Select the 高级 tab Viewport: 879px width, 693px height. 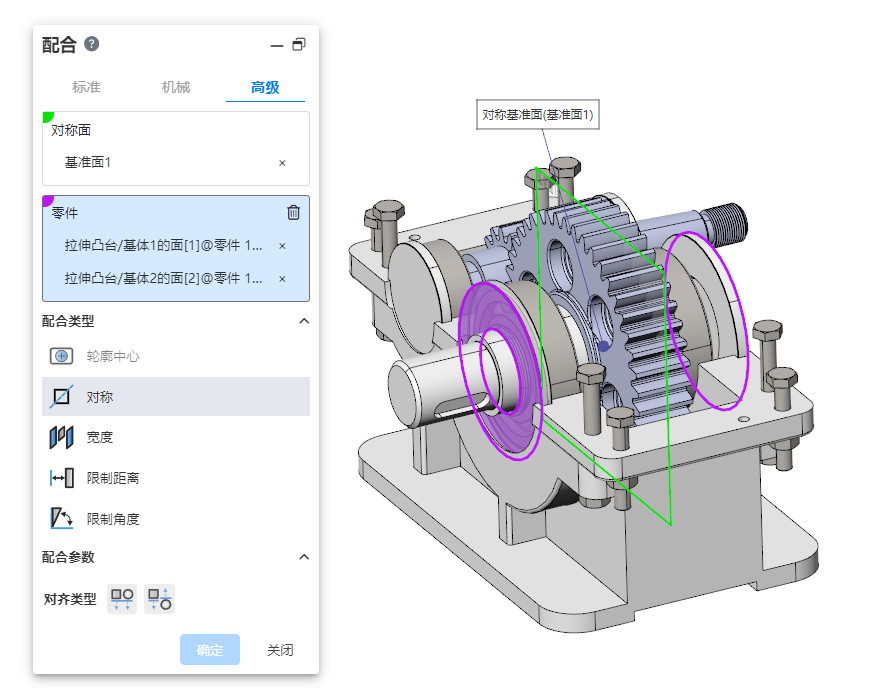pyautogui.click(x=265, y=88)
